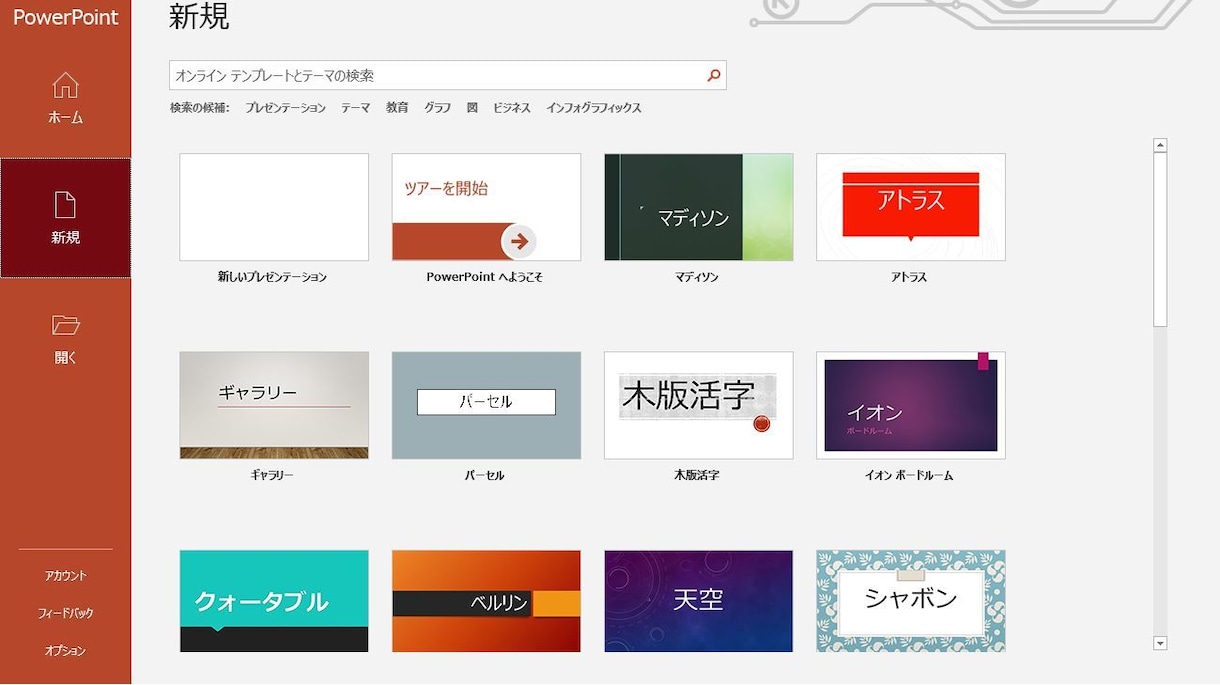1220x685 pixels.
Task: Open フィードバック page
Action: click(x=65, y=613)
